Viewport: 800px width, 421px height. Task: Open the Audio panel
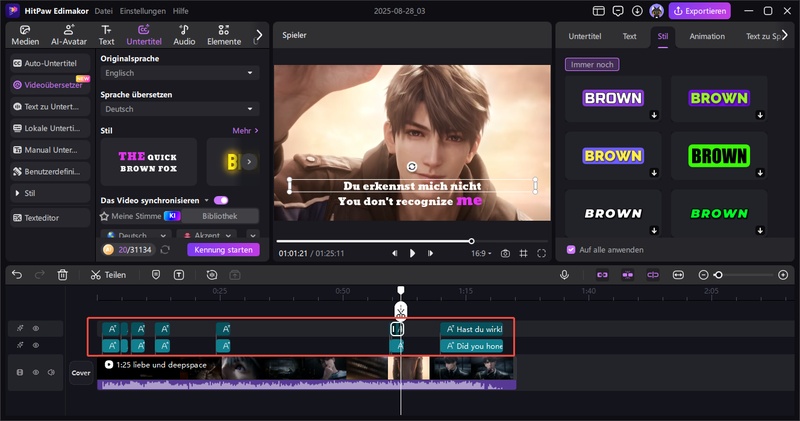(x=184, y=35)
